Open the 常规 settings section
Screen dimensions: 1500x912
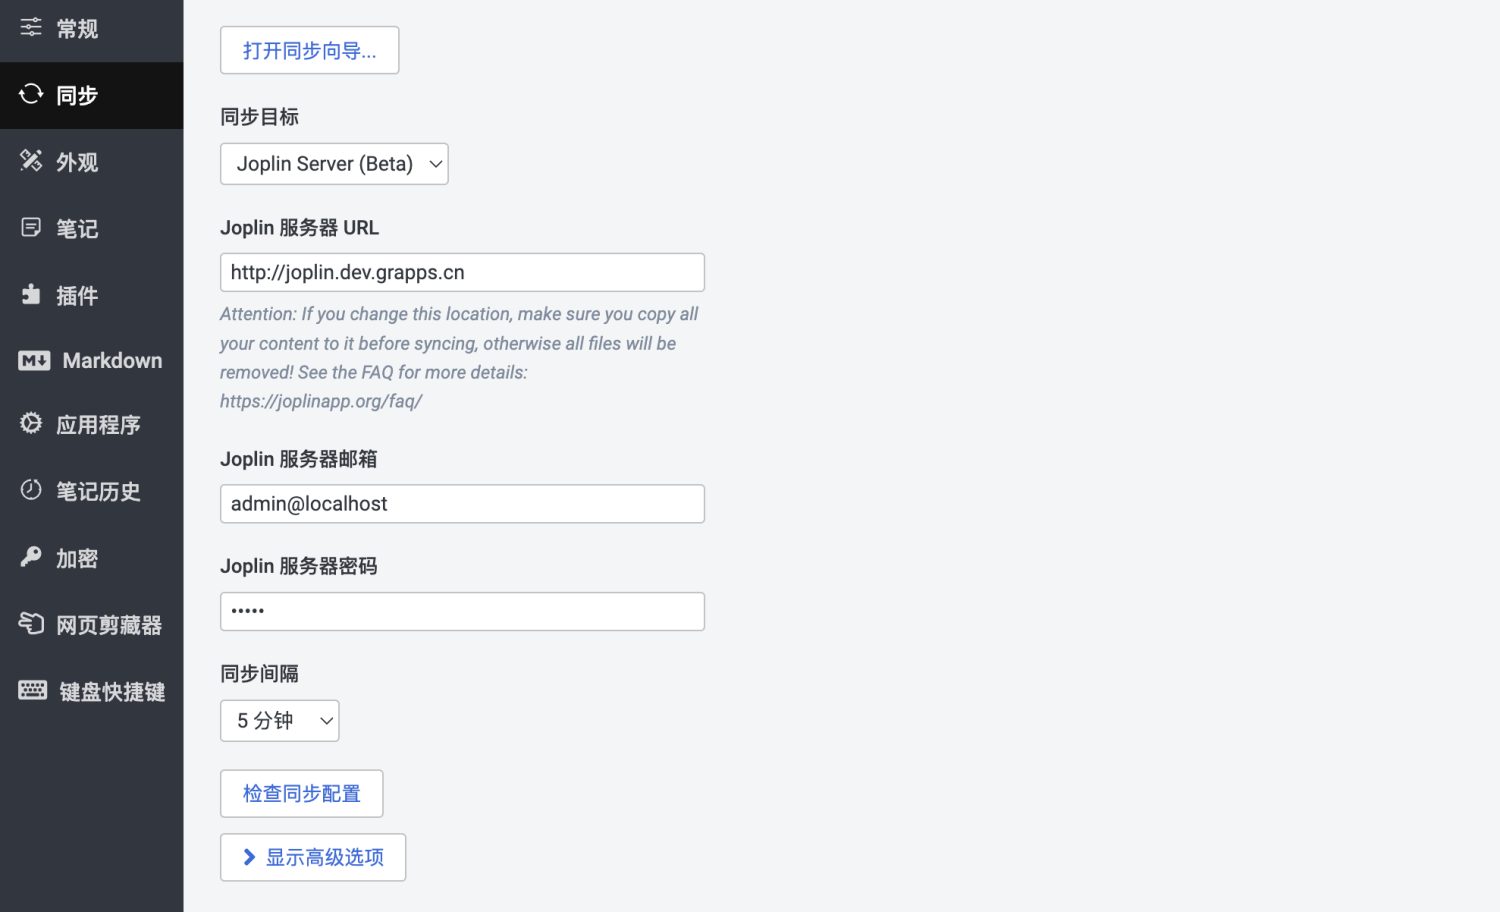pos(92,29)
